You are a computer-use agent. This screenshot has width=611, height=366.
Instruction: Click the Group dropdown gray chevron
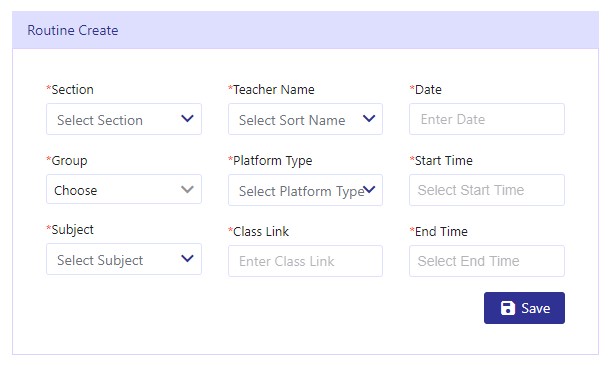pyautogui.click(x=187, y=189)
